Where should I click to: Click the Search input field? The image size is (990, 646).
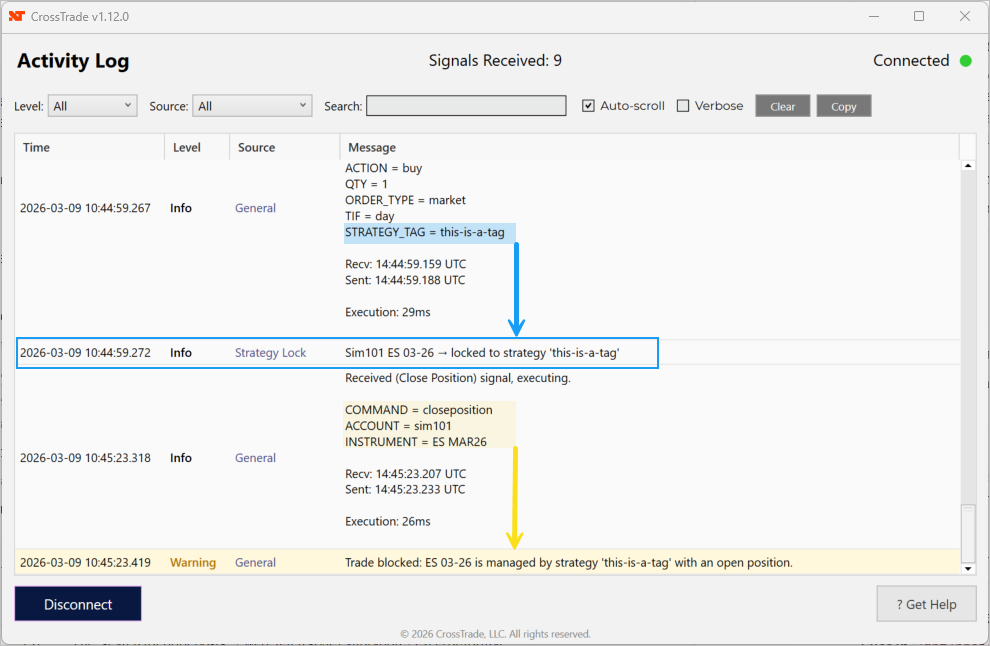(466, 106)
